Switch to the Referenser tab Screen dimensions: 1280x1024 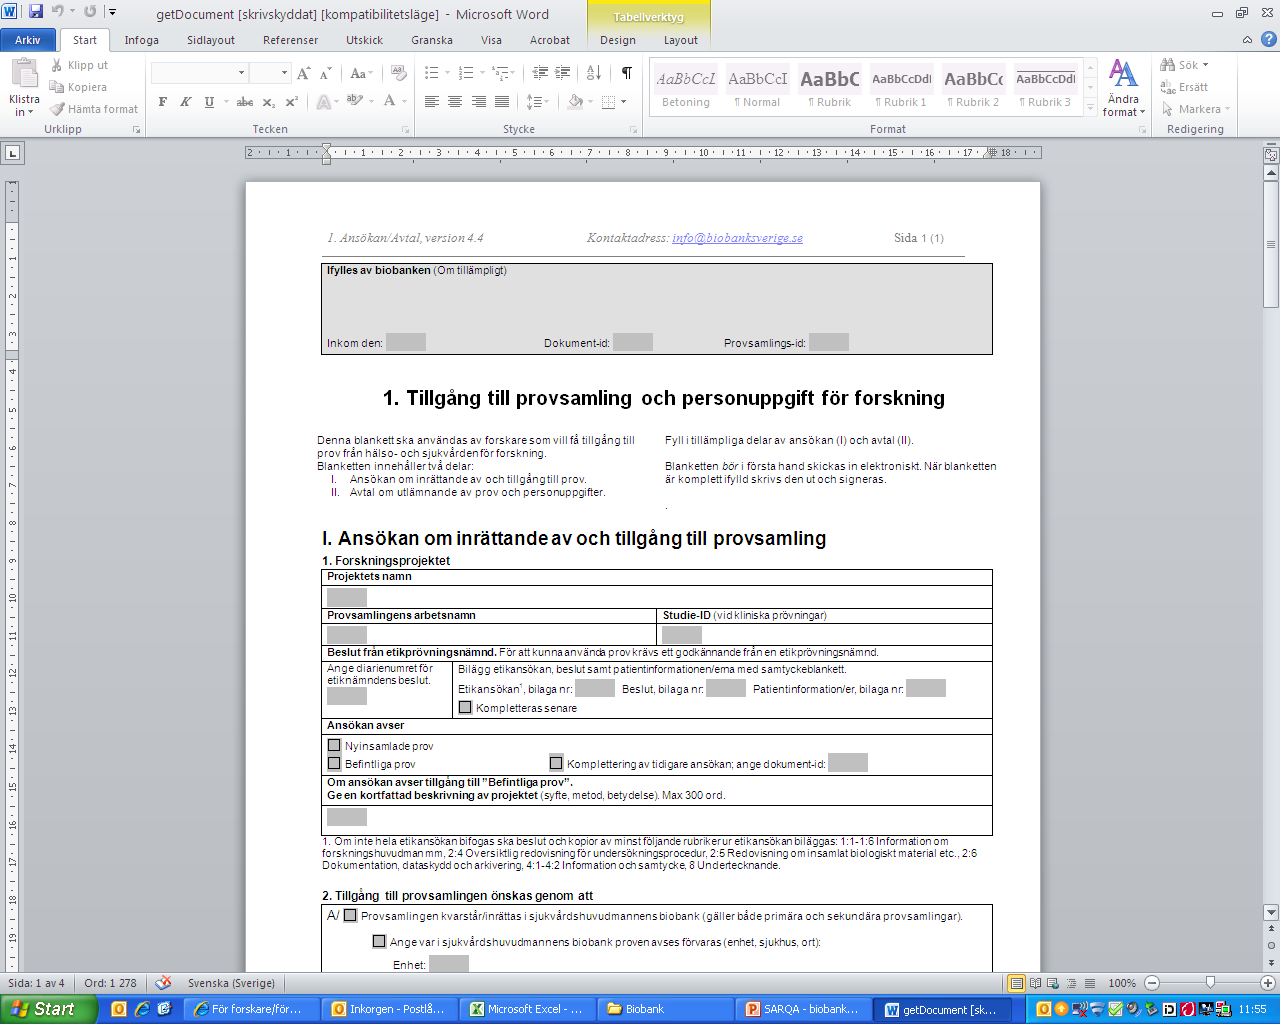(x=291, y=40)
